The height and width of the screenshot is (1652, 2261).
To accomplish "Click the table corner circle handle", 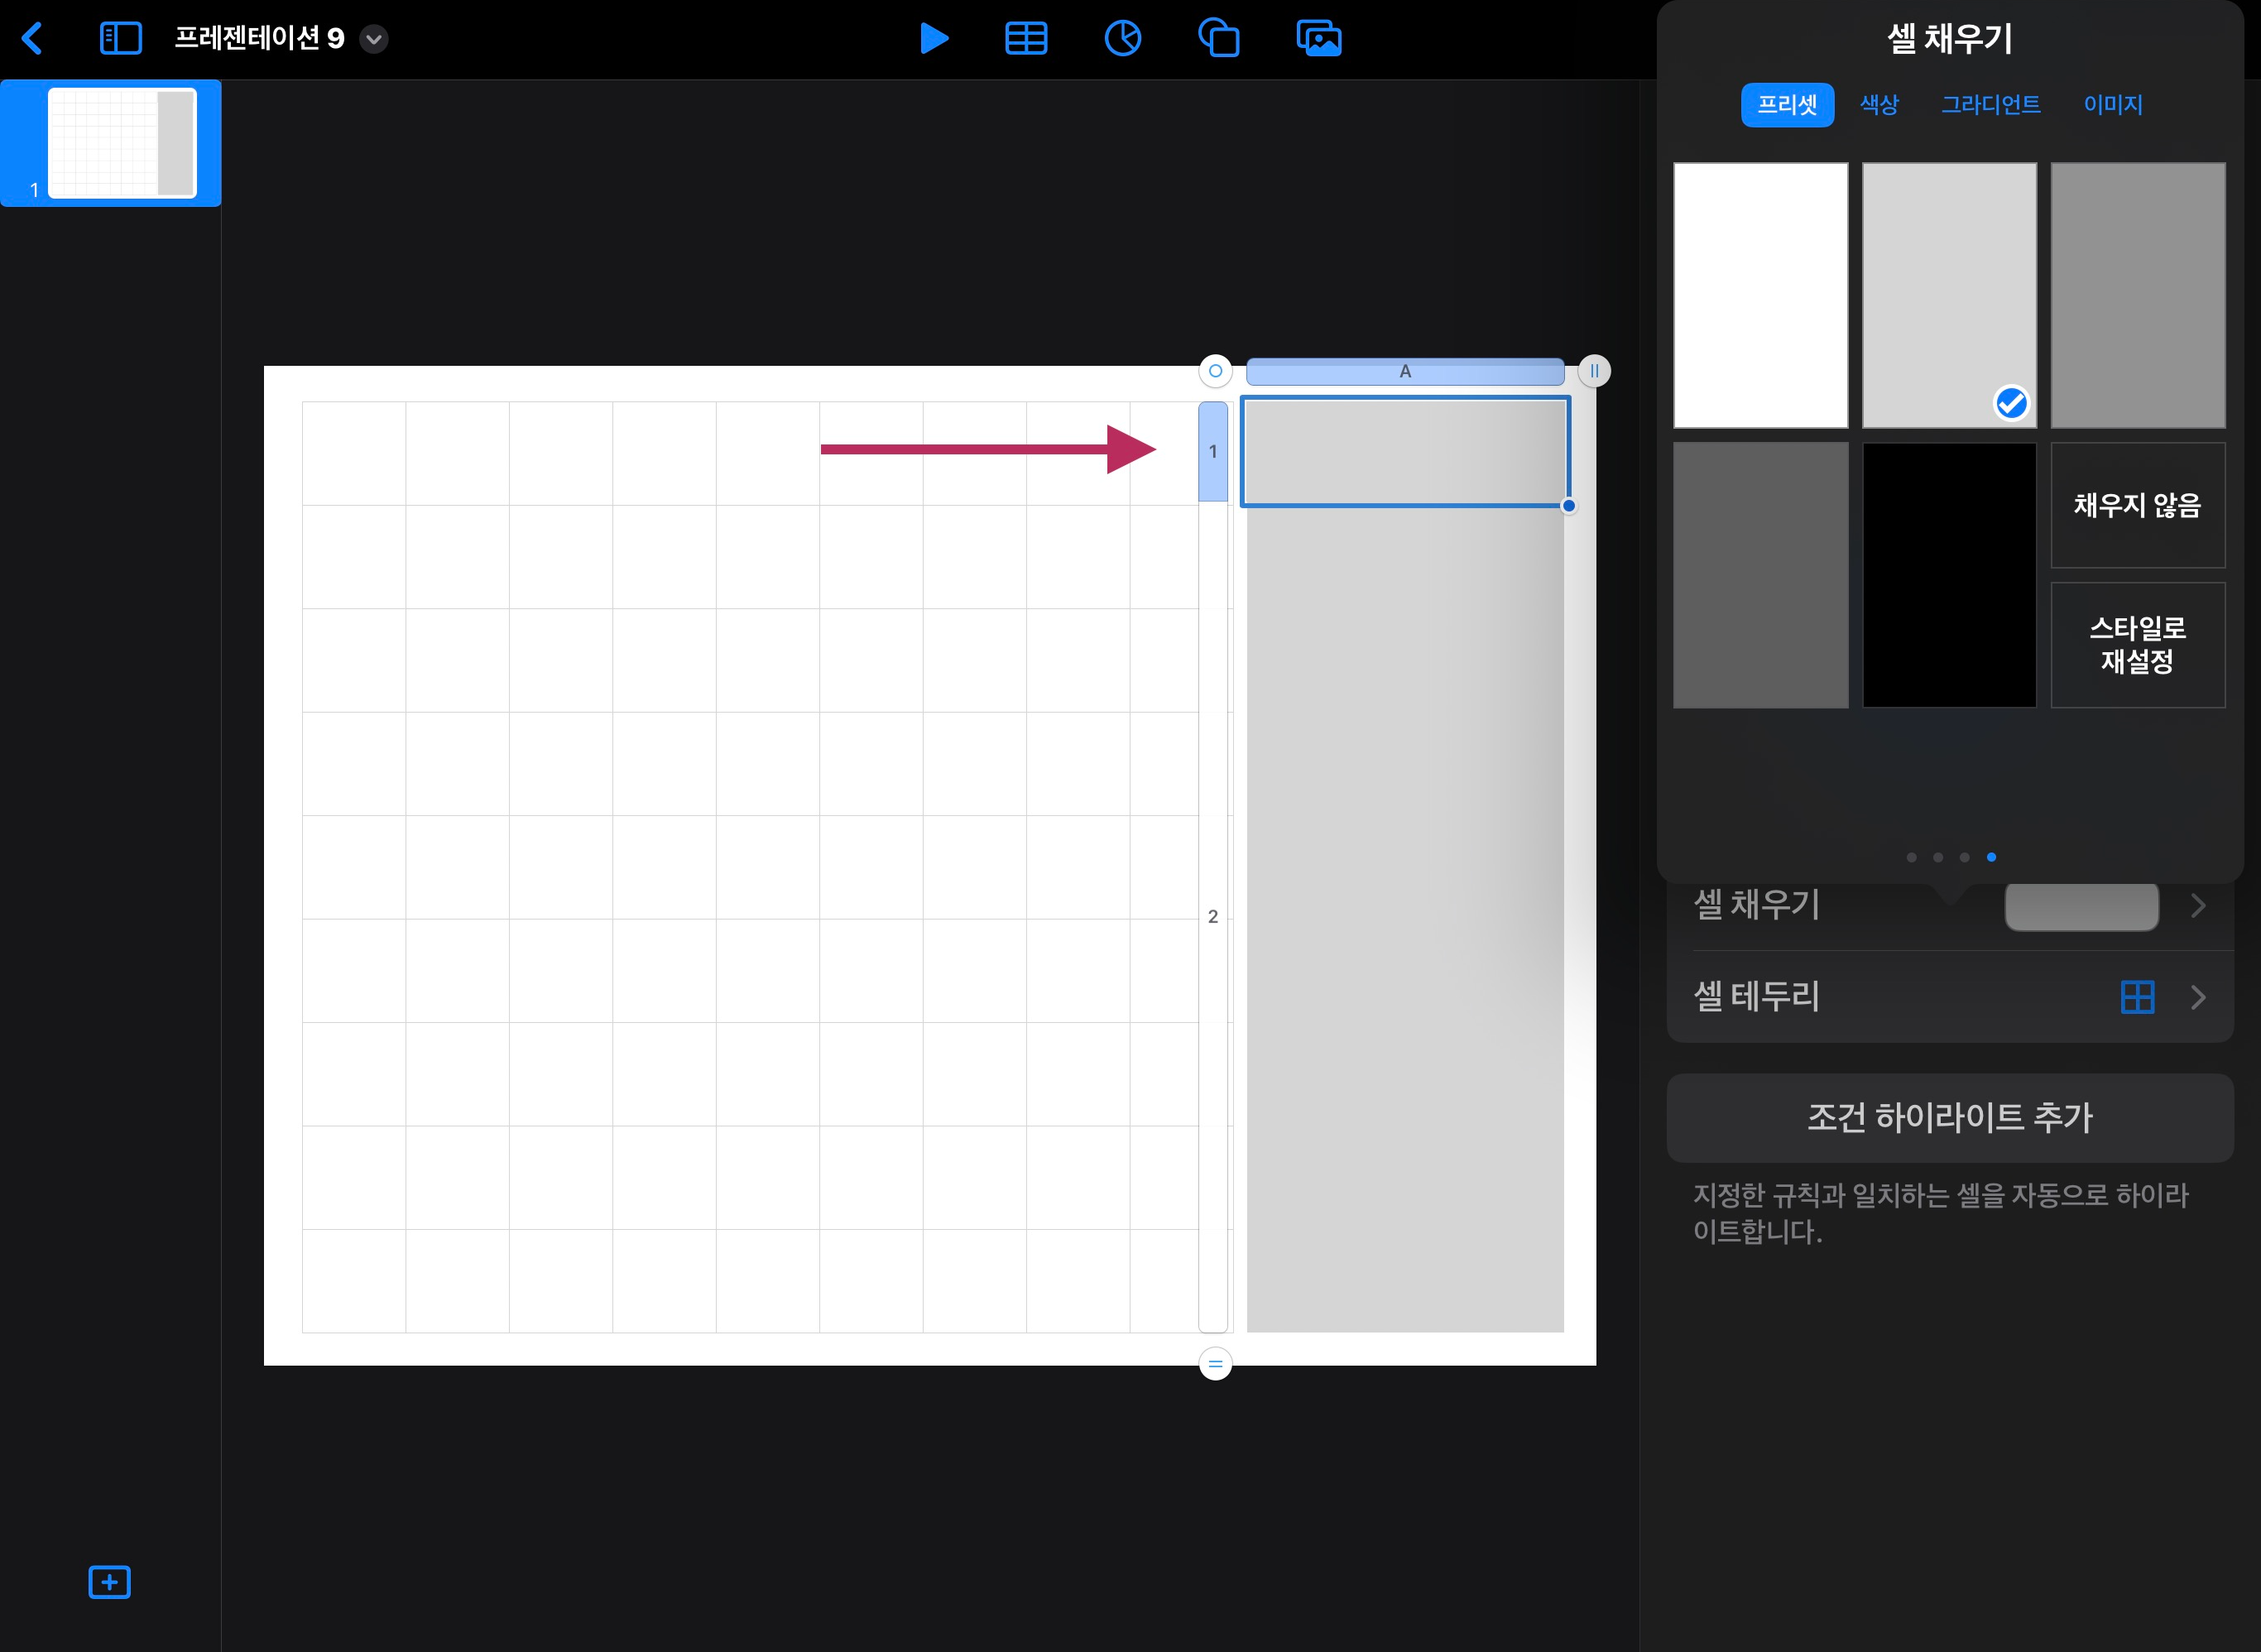I will [x=1215, y=371].
